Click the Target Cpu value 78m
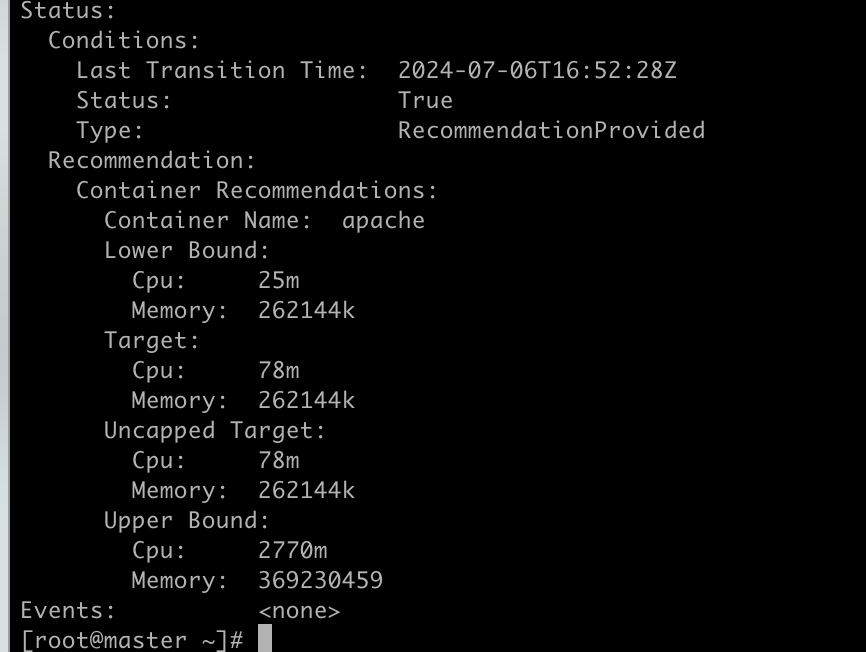This screenshot has height=652, width=866. tap(279, 370)
